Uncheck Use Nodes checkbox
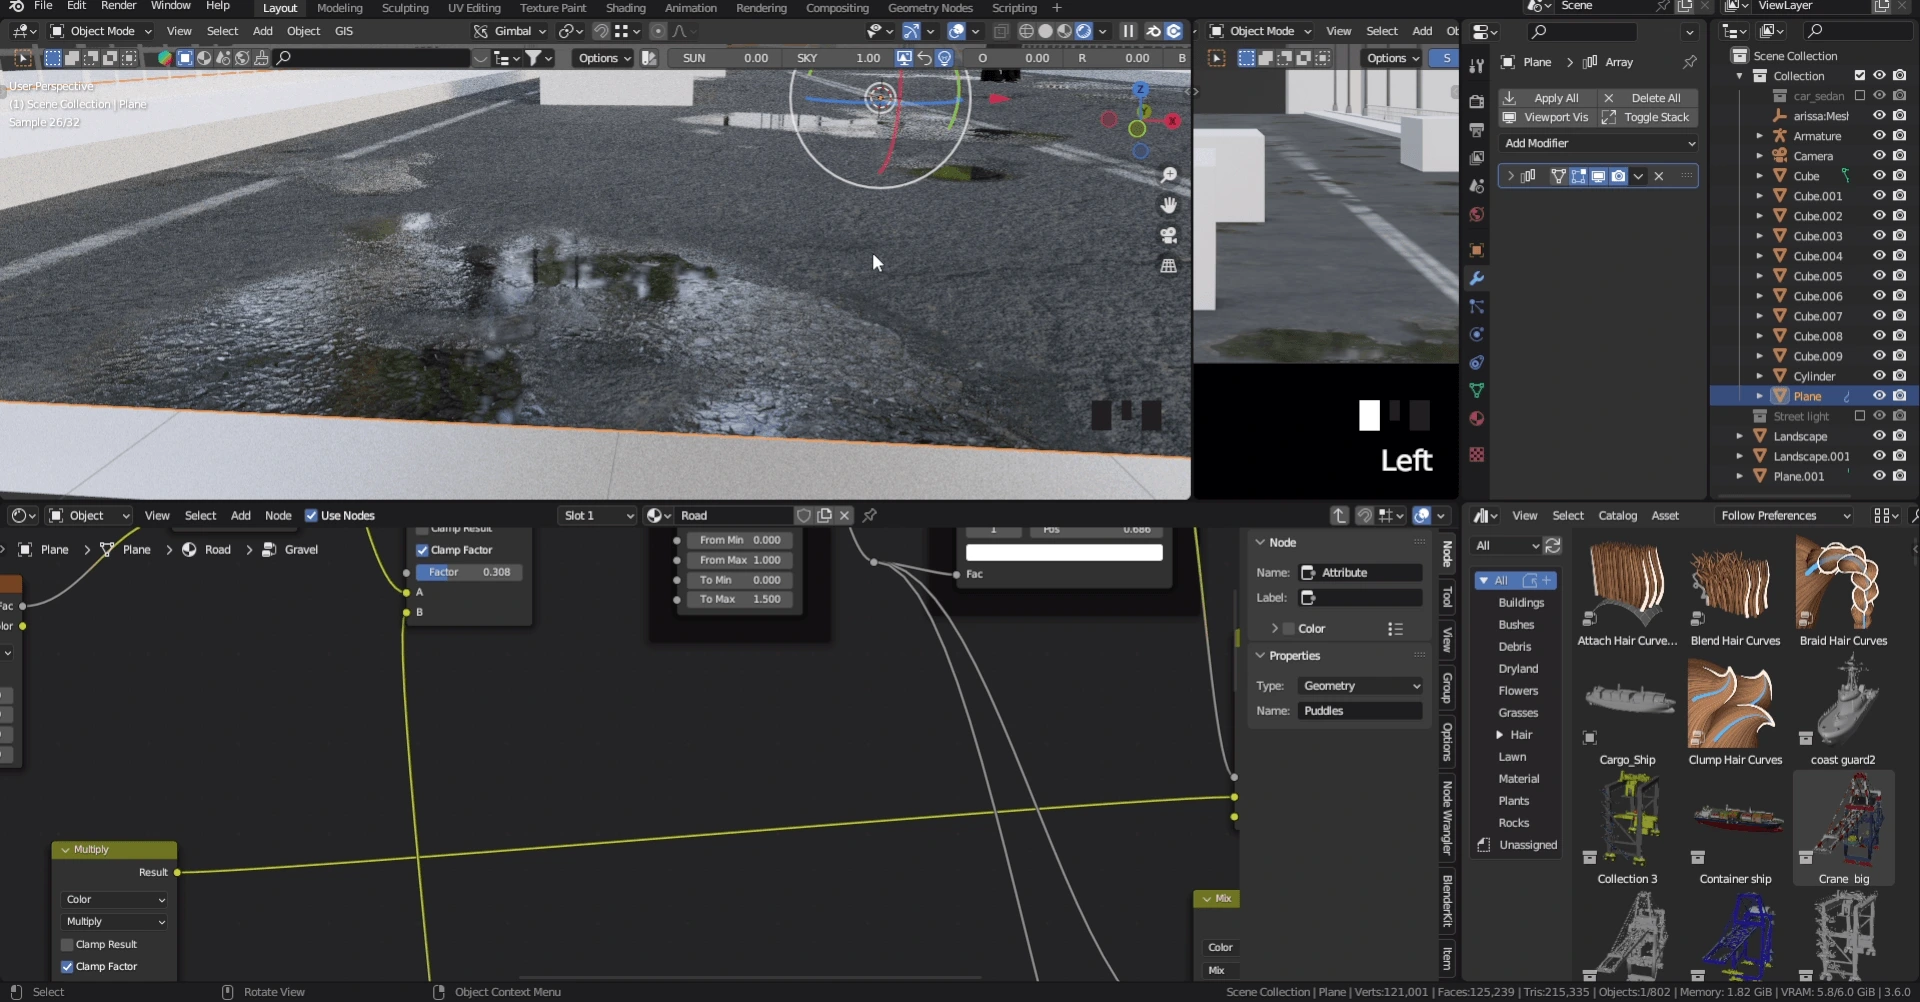This screenshot has height=1002, width=1920. pos(311,516)
